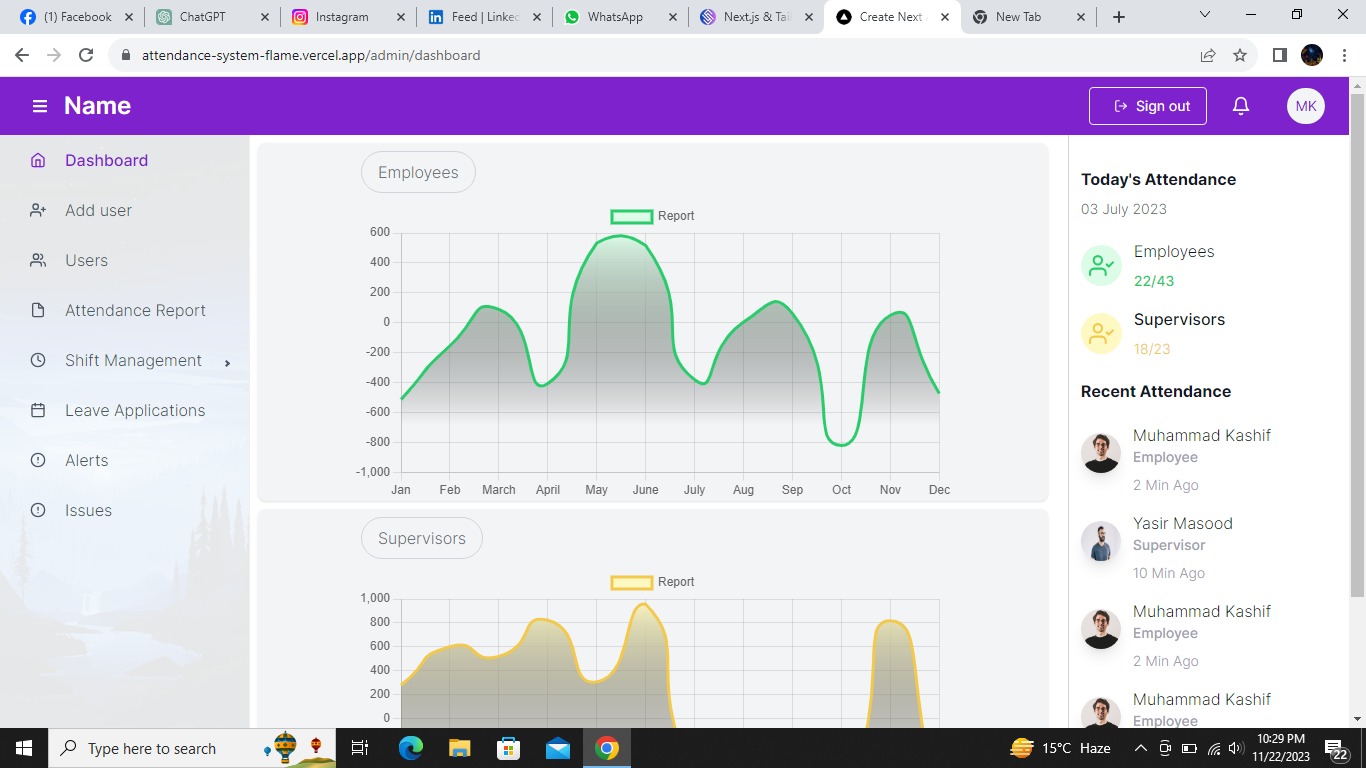1366x768 pixels.
Task: Click the Alerts warning icon
Action: (38, 460)
